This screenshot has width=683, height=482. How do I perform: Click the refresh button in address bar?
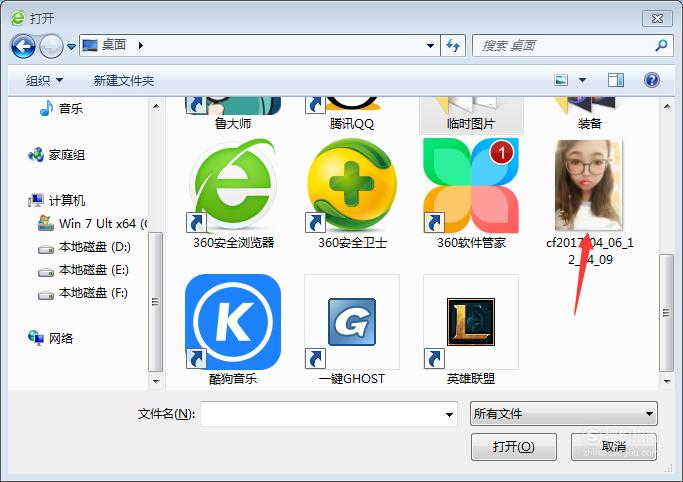[x=453, y=45]
